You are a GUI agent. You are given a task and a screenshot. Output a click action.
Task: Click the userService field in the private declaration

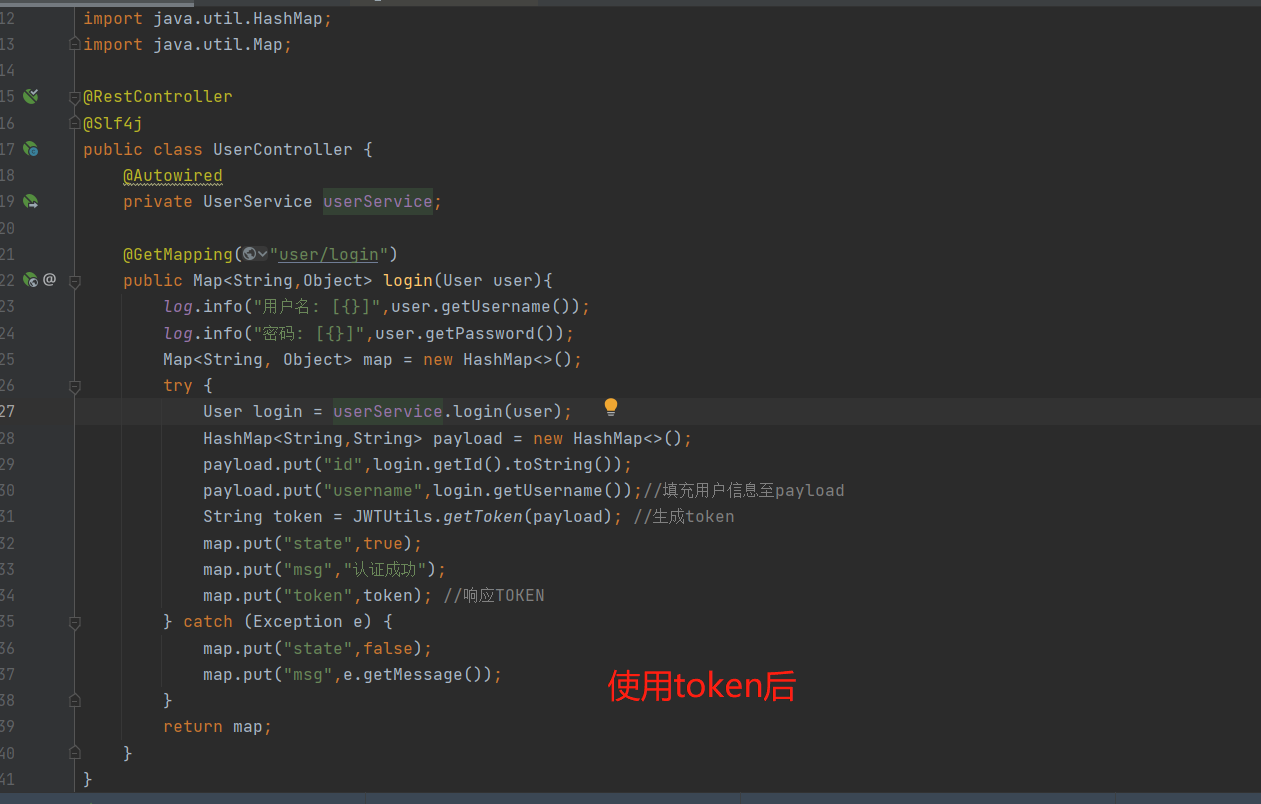[x=378, y=201]
